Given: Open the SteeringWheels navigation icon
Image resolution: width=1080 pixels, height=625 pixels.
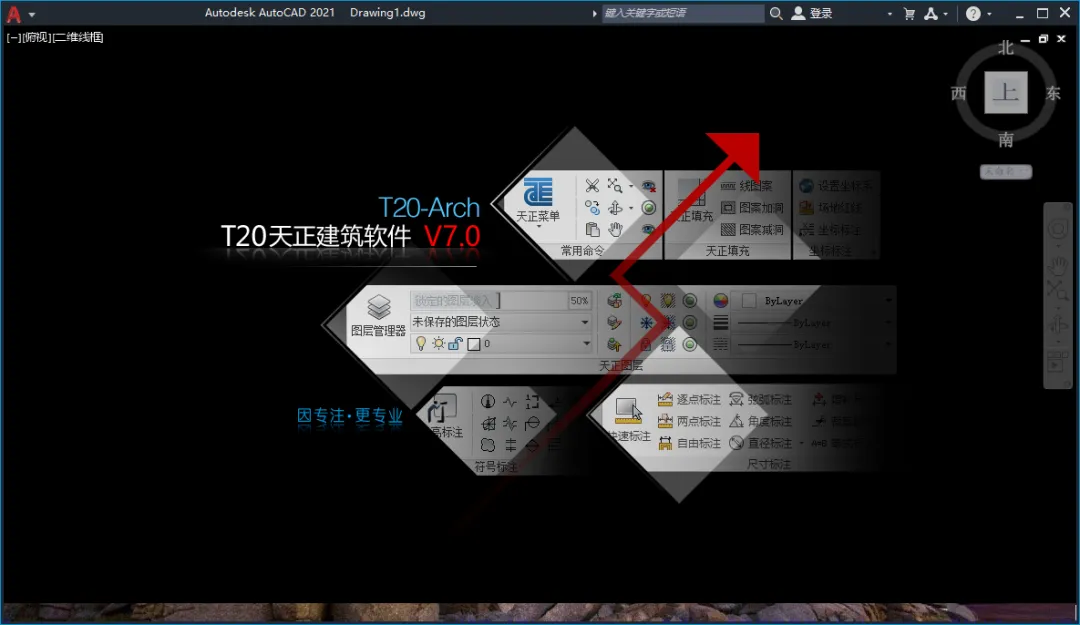Looking at the screenshot, I should [x=1058, y=229].
